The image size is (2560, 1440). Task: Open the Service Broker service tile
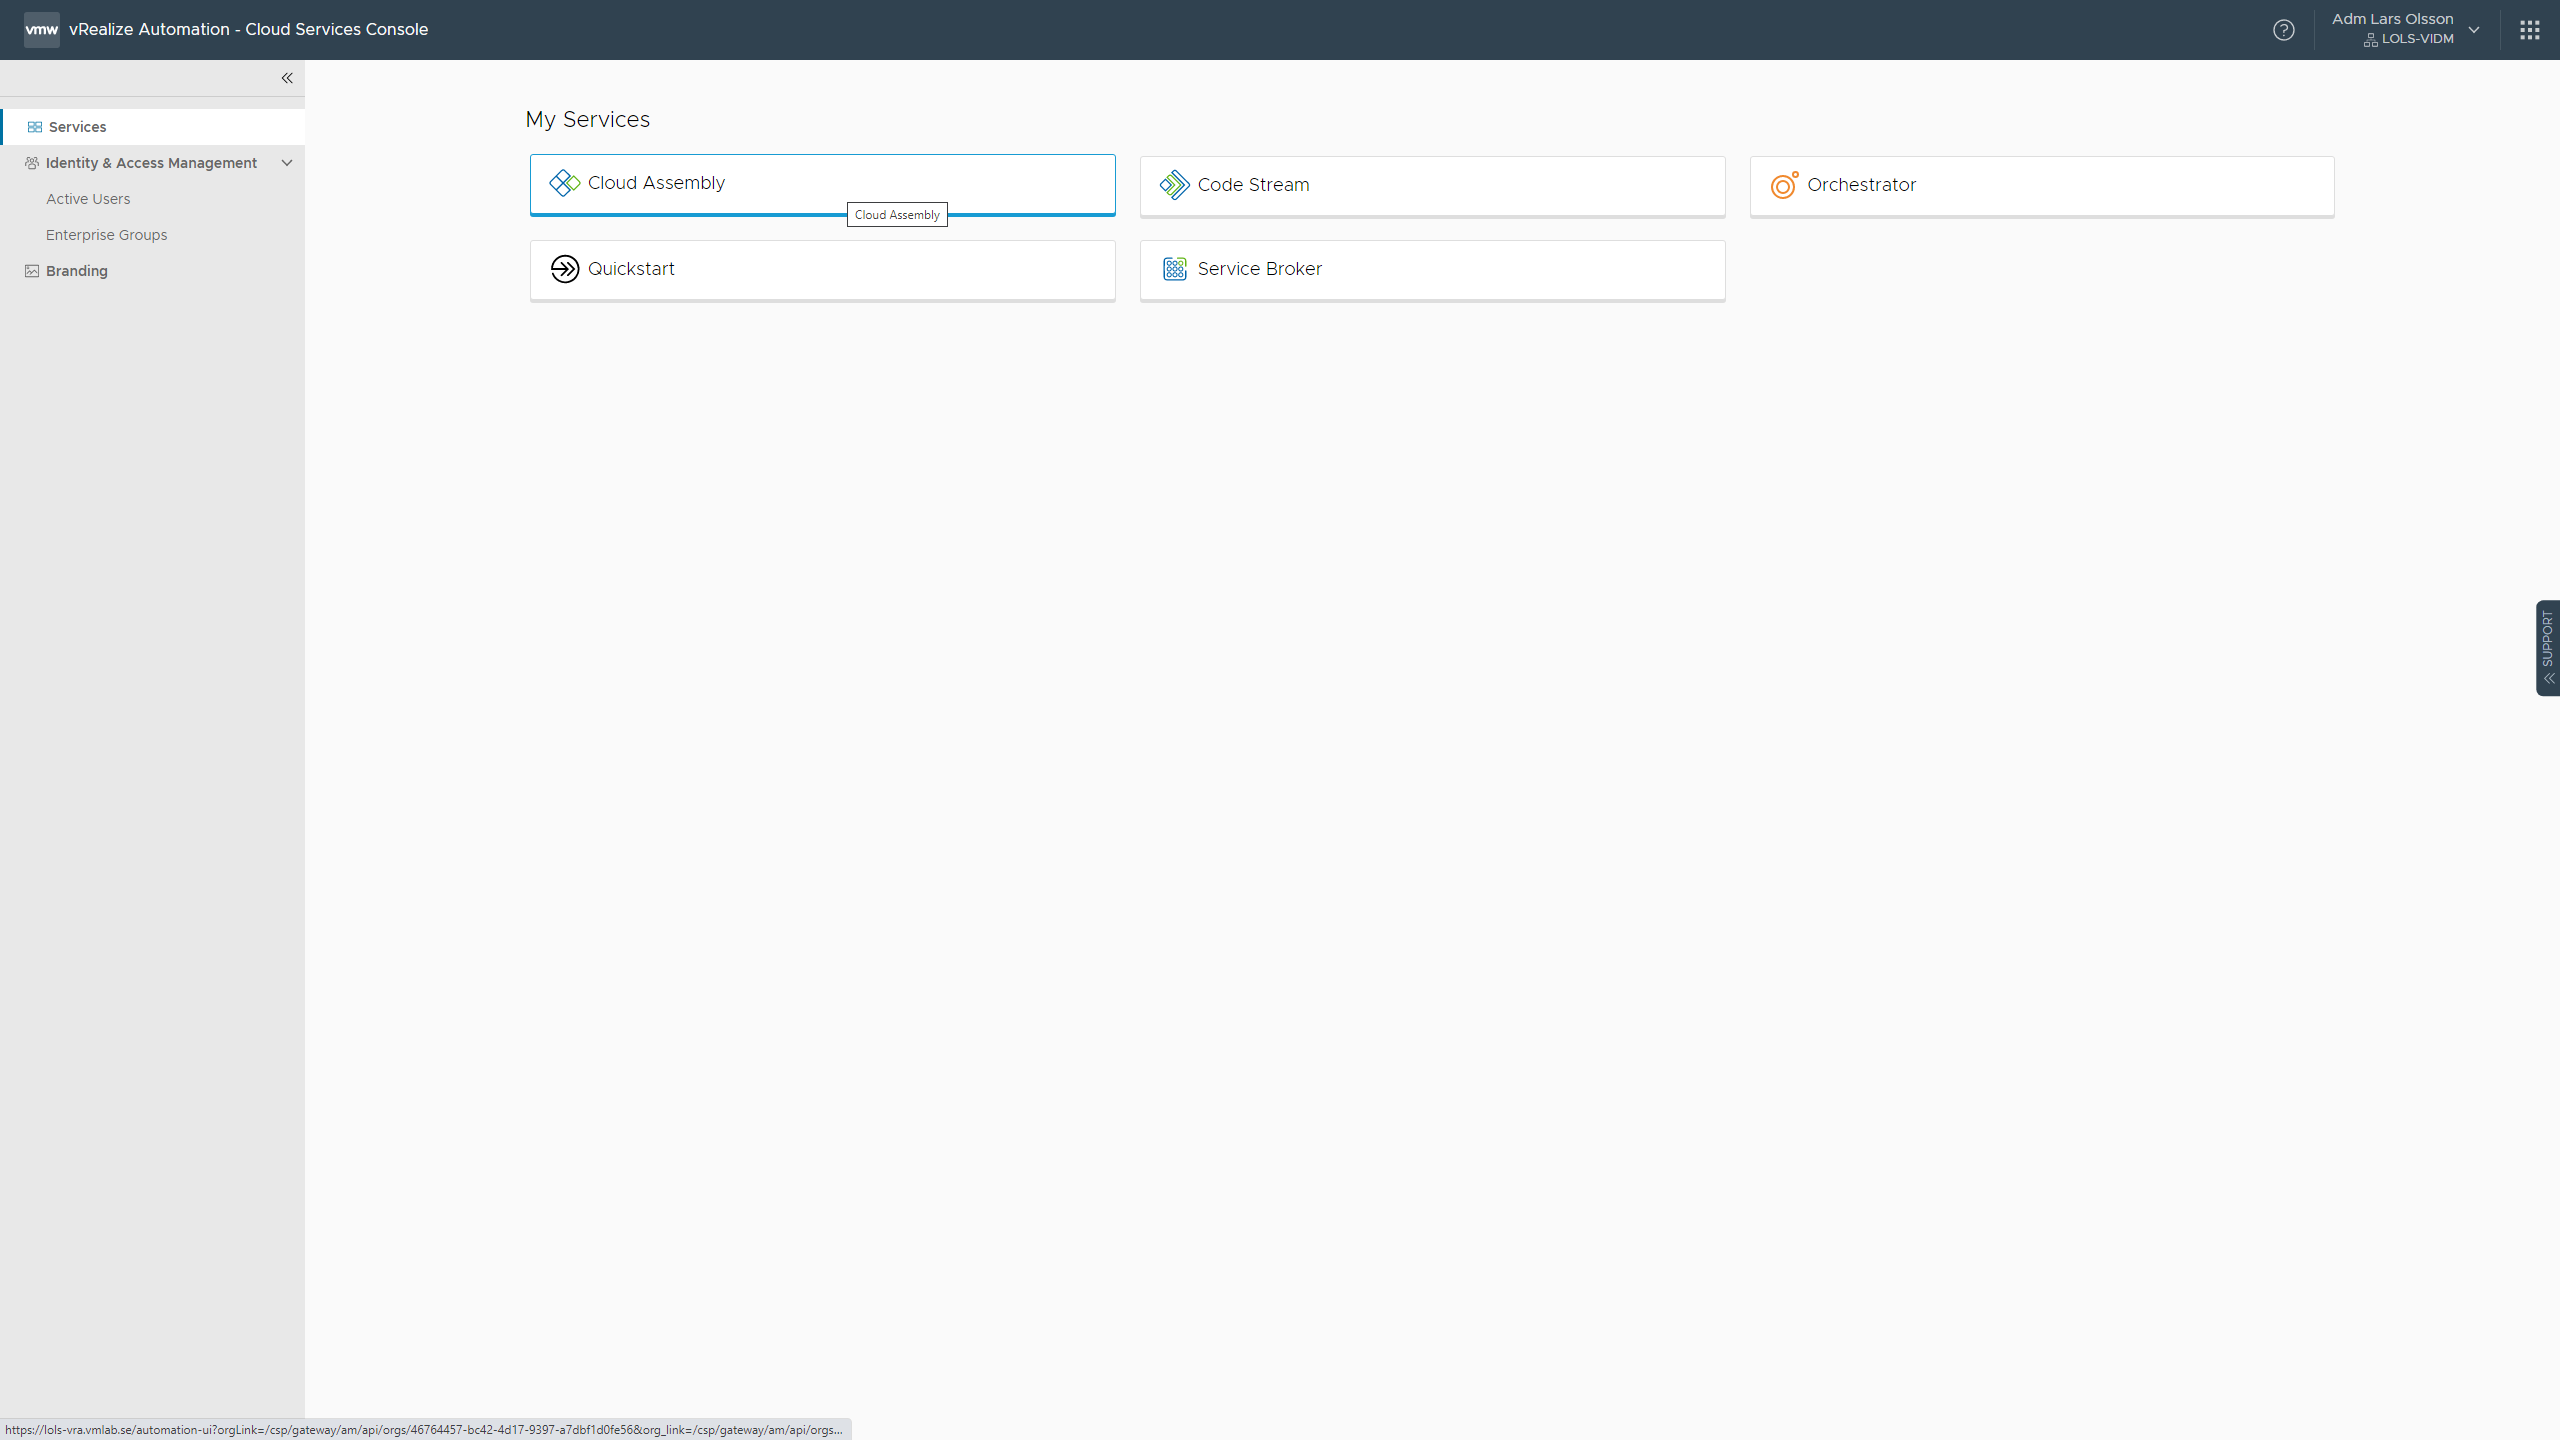[1432, 270]
